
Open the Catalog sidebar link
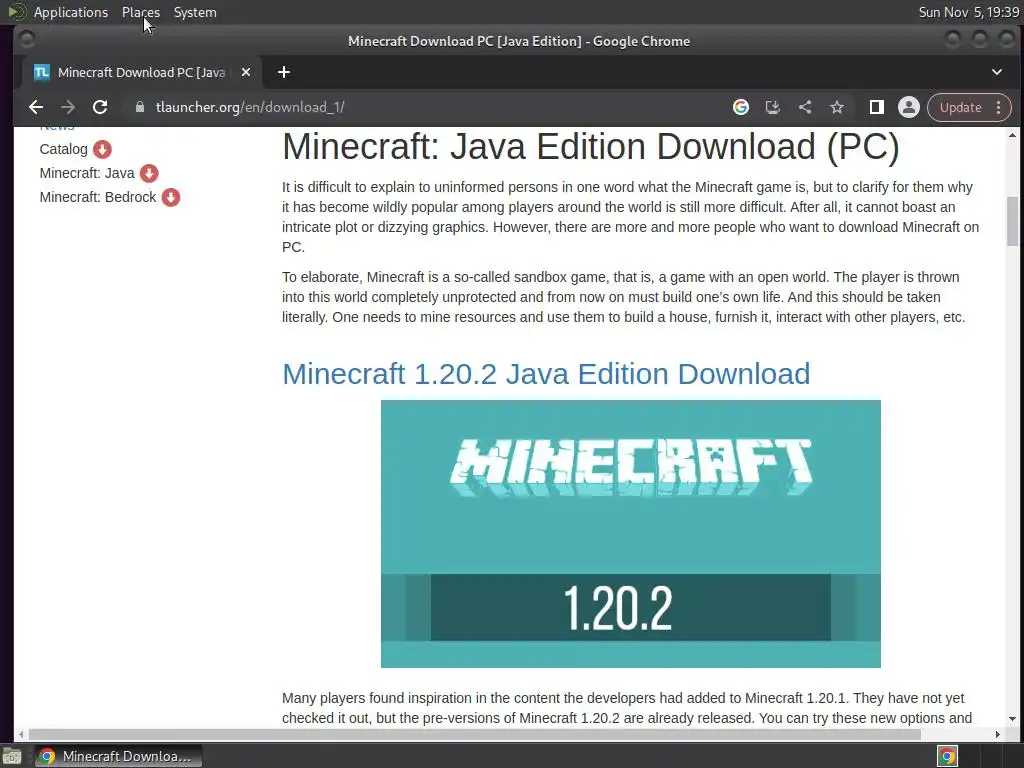63,150
